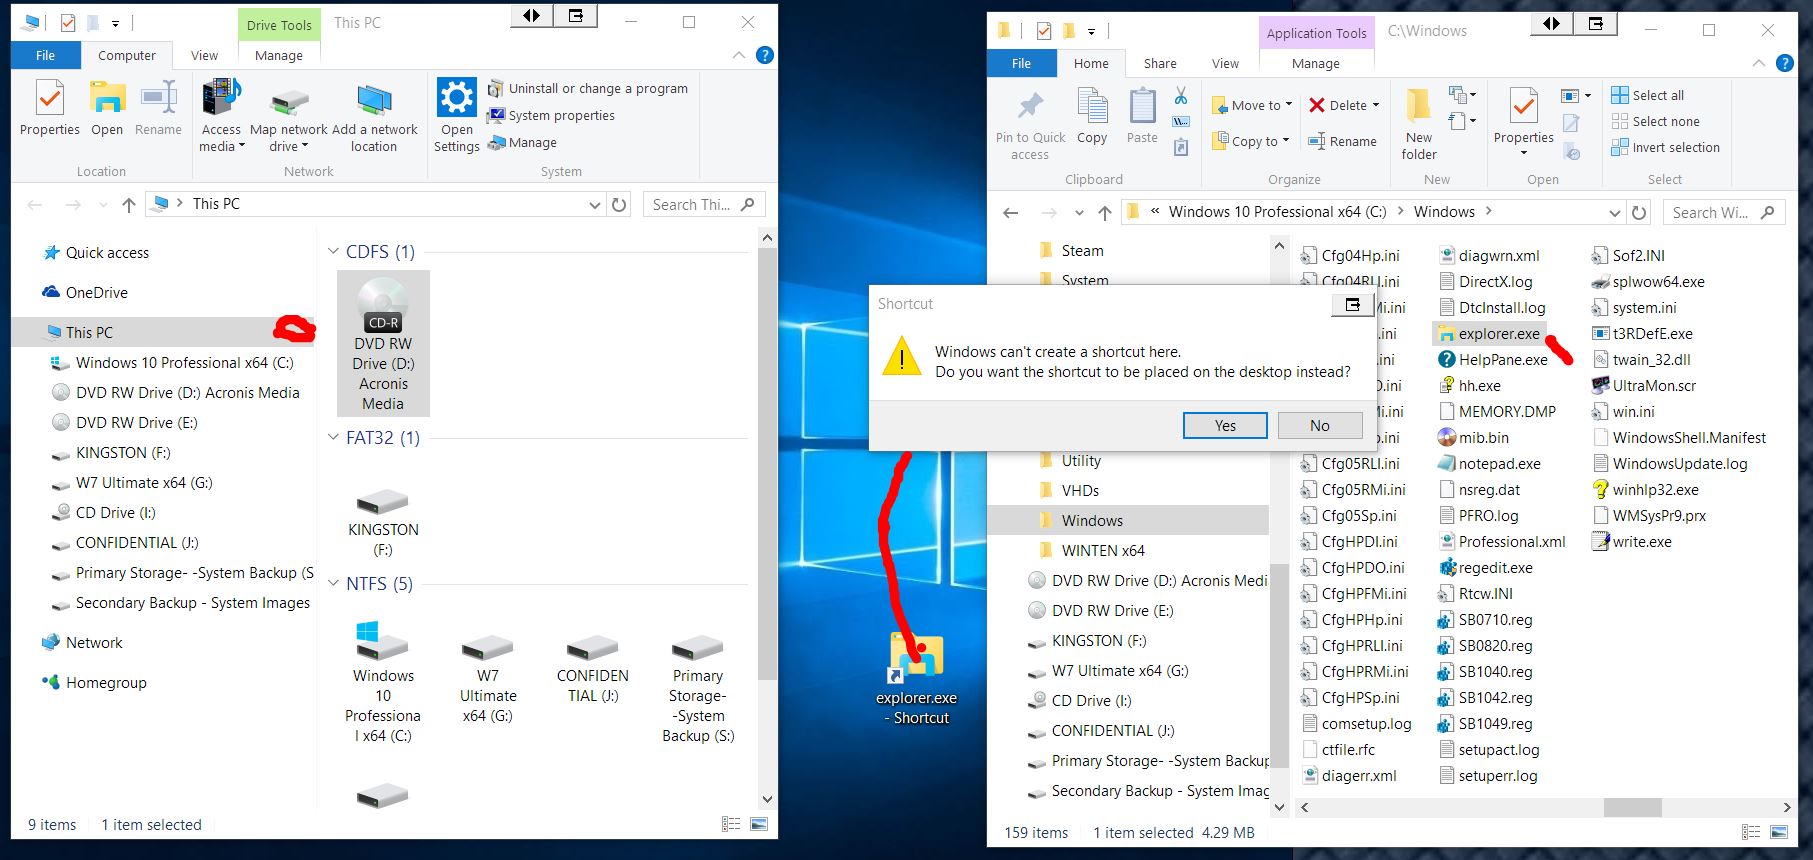Select KINGSTON (F:) drive tile

(383, 521)
